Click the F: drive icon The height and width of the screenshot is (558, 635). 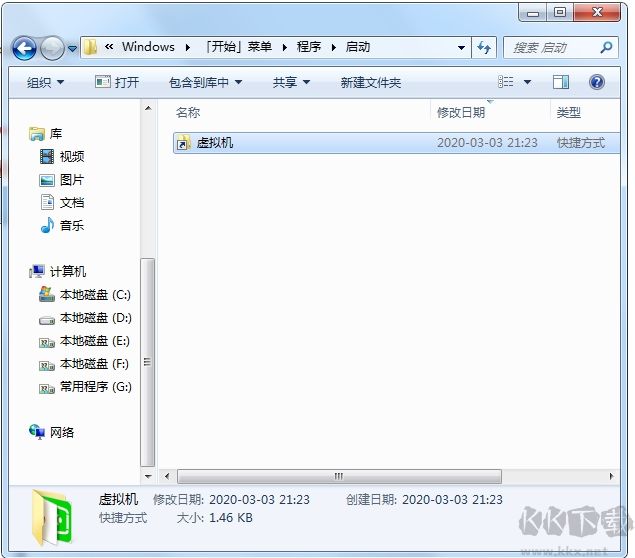click(x=47, y=366)
